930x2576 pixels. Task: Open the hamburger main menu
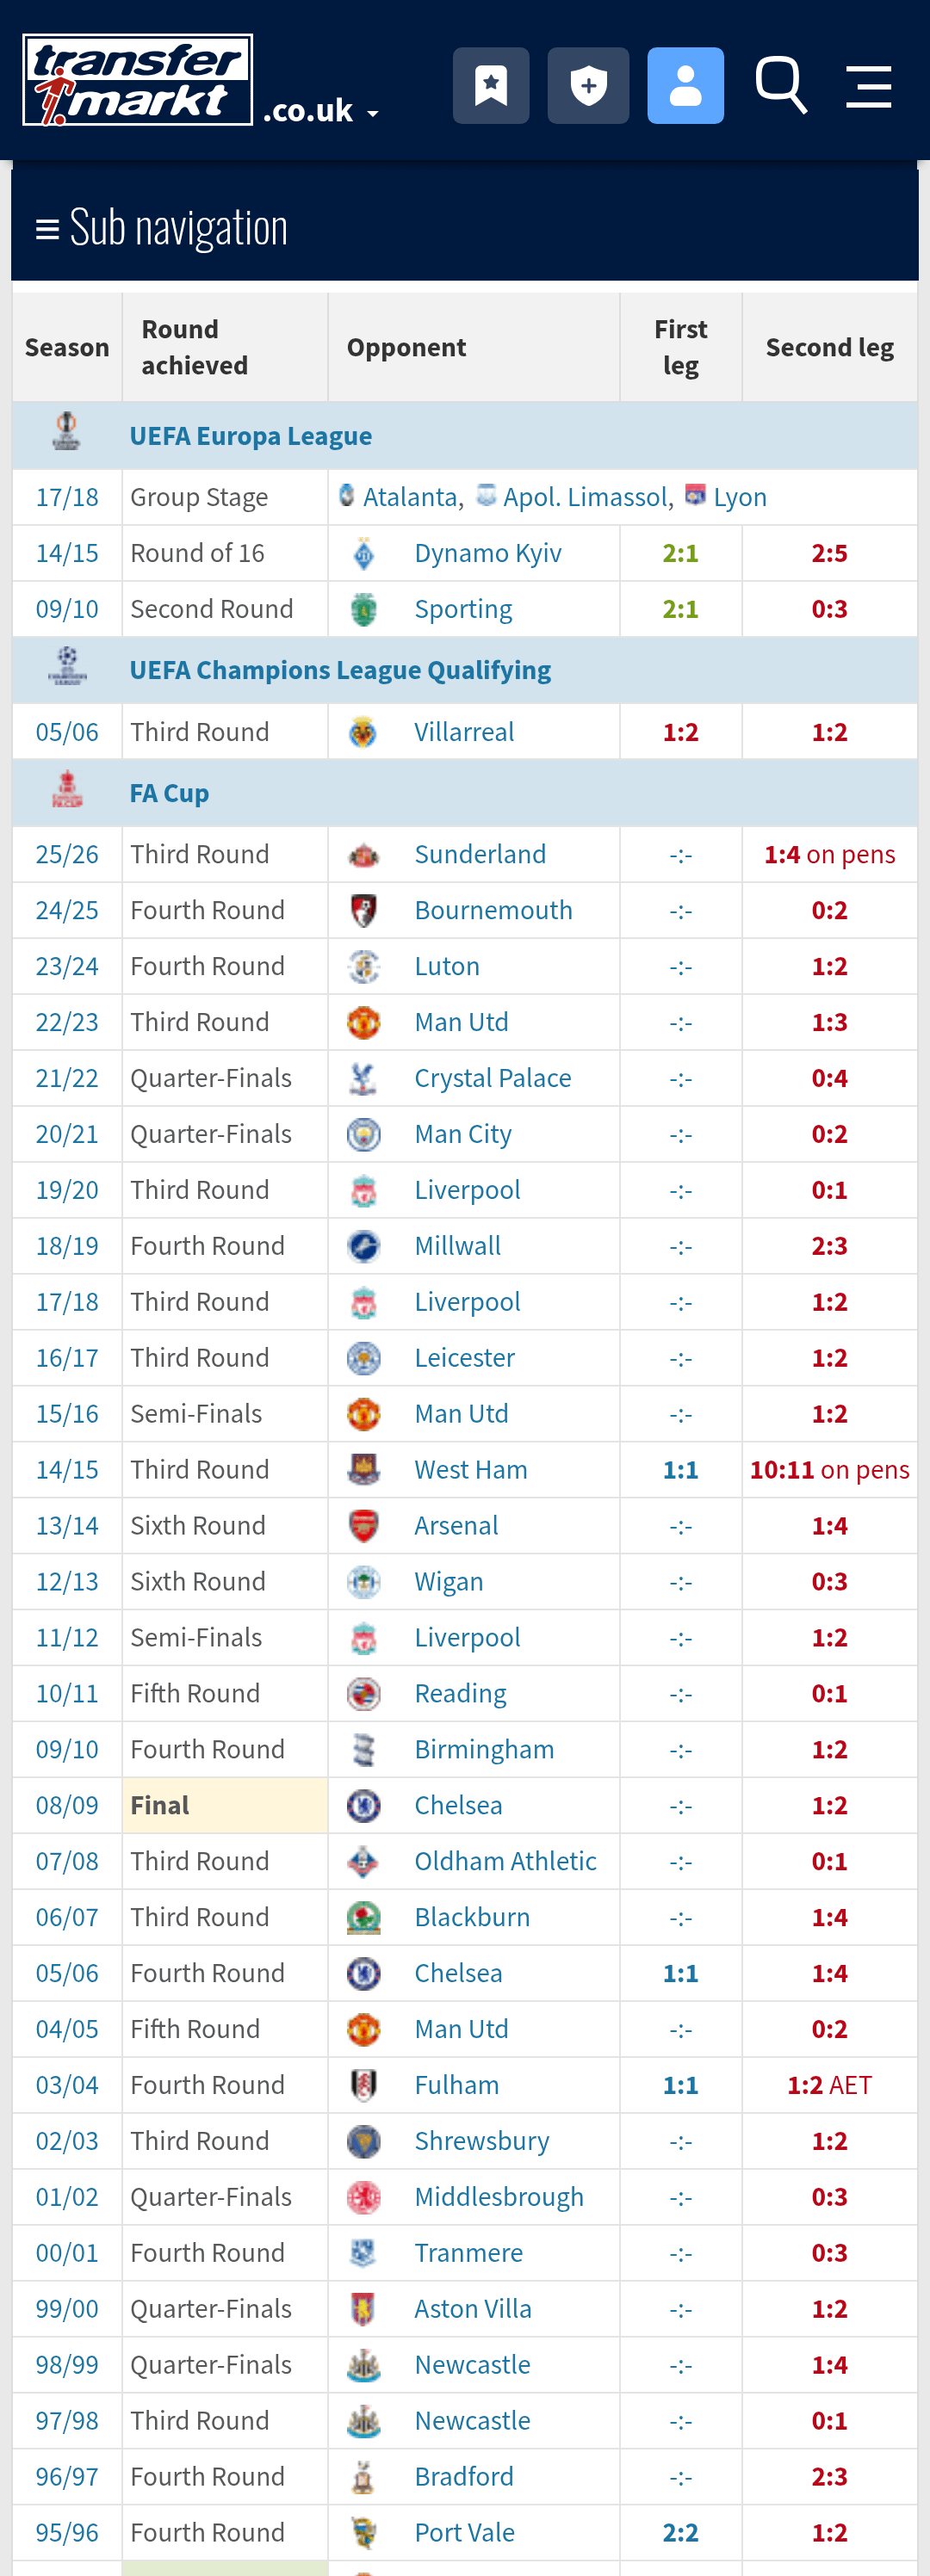pyautogui.click(x=868, y=86)
